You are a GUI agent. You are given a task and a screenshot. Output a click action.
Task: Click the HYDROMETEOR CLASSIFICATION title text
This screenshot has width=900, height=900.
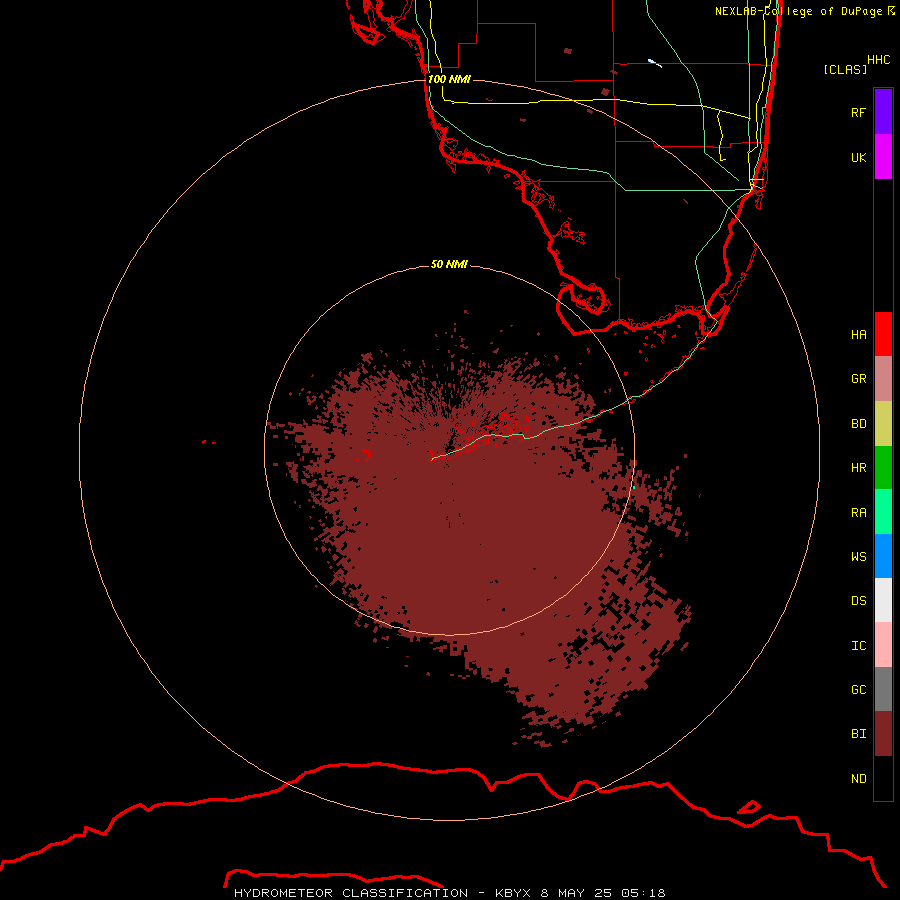351,893
